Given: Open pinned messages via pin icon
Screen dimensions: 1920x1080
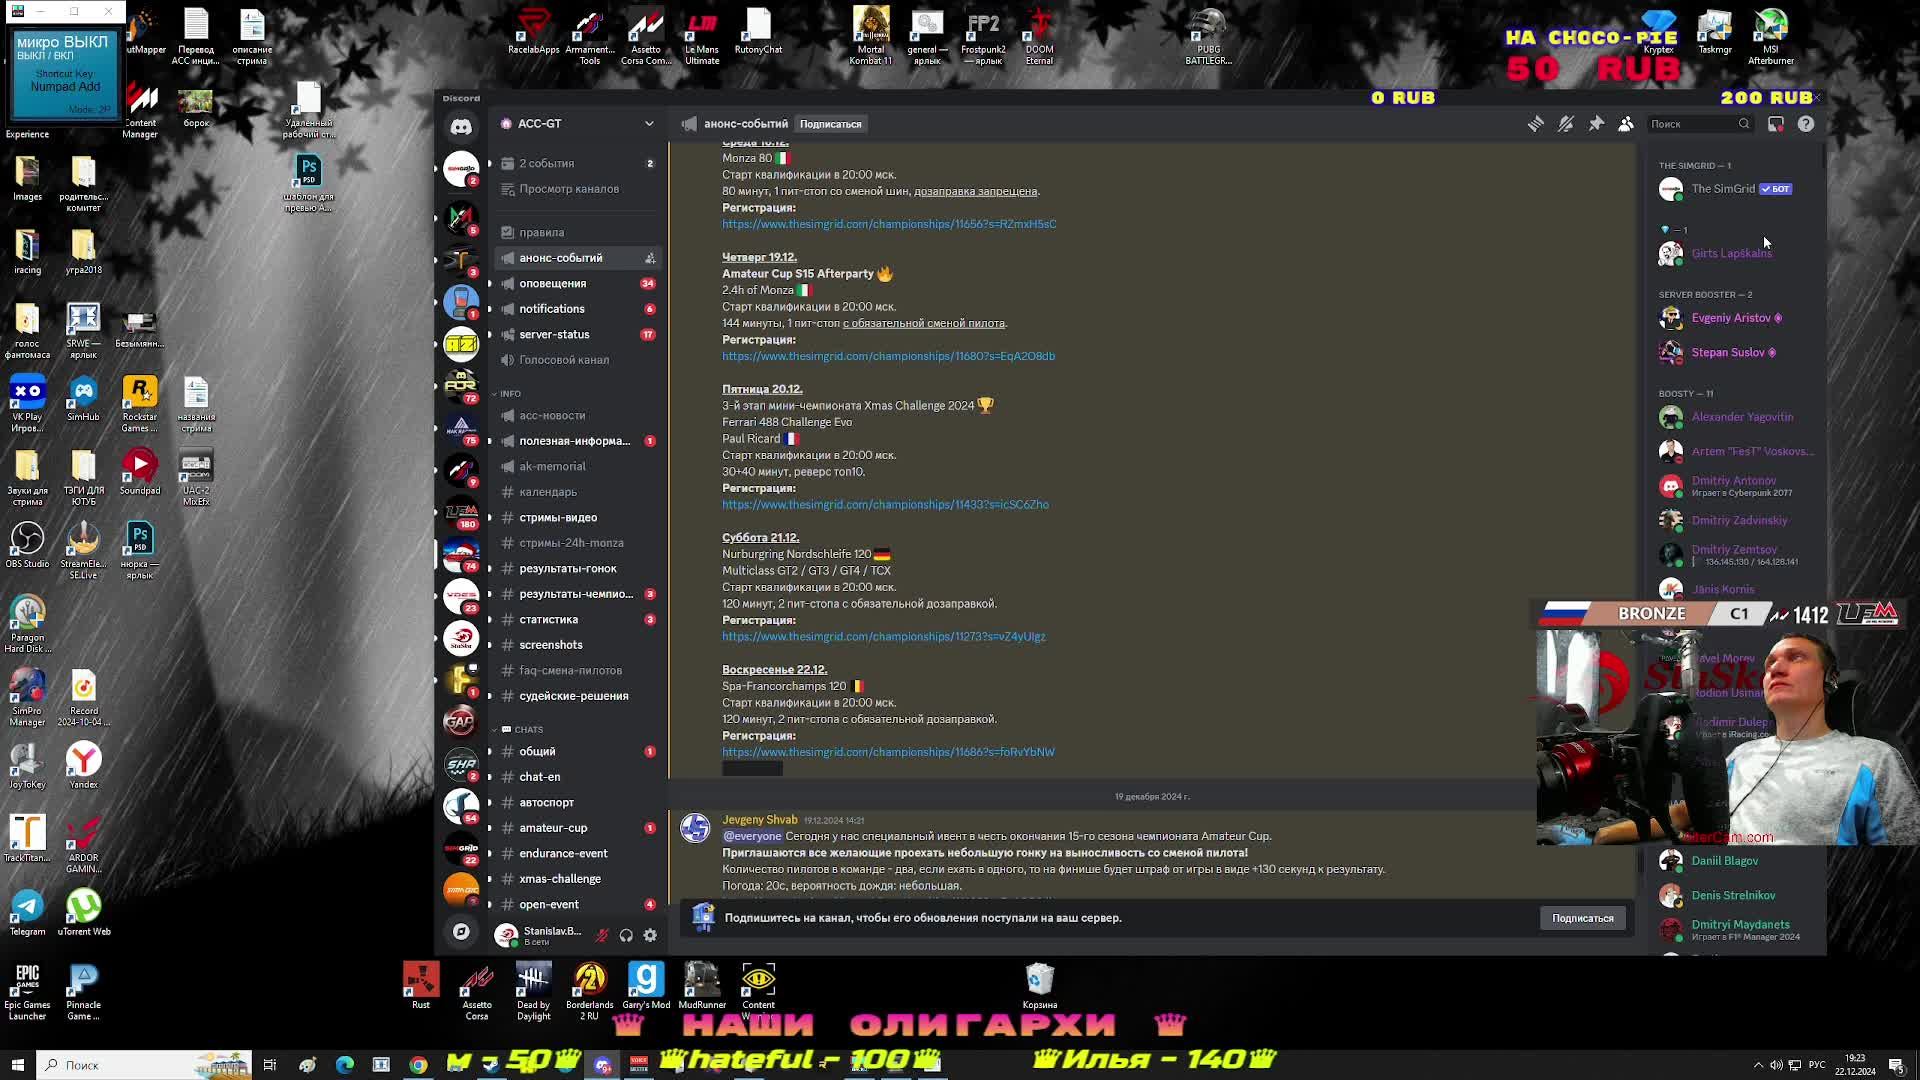Looking at the screenshot, I should pyautogui.click(x=1596, y=124).
